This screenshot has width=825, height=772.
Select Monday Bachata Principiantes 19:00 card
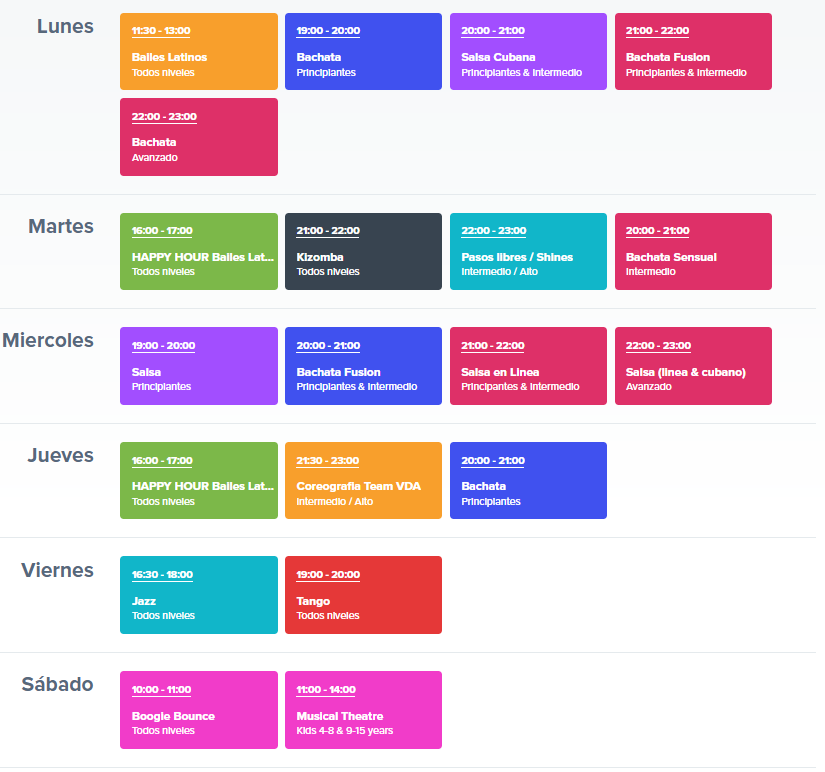(364, 52)
